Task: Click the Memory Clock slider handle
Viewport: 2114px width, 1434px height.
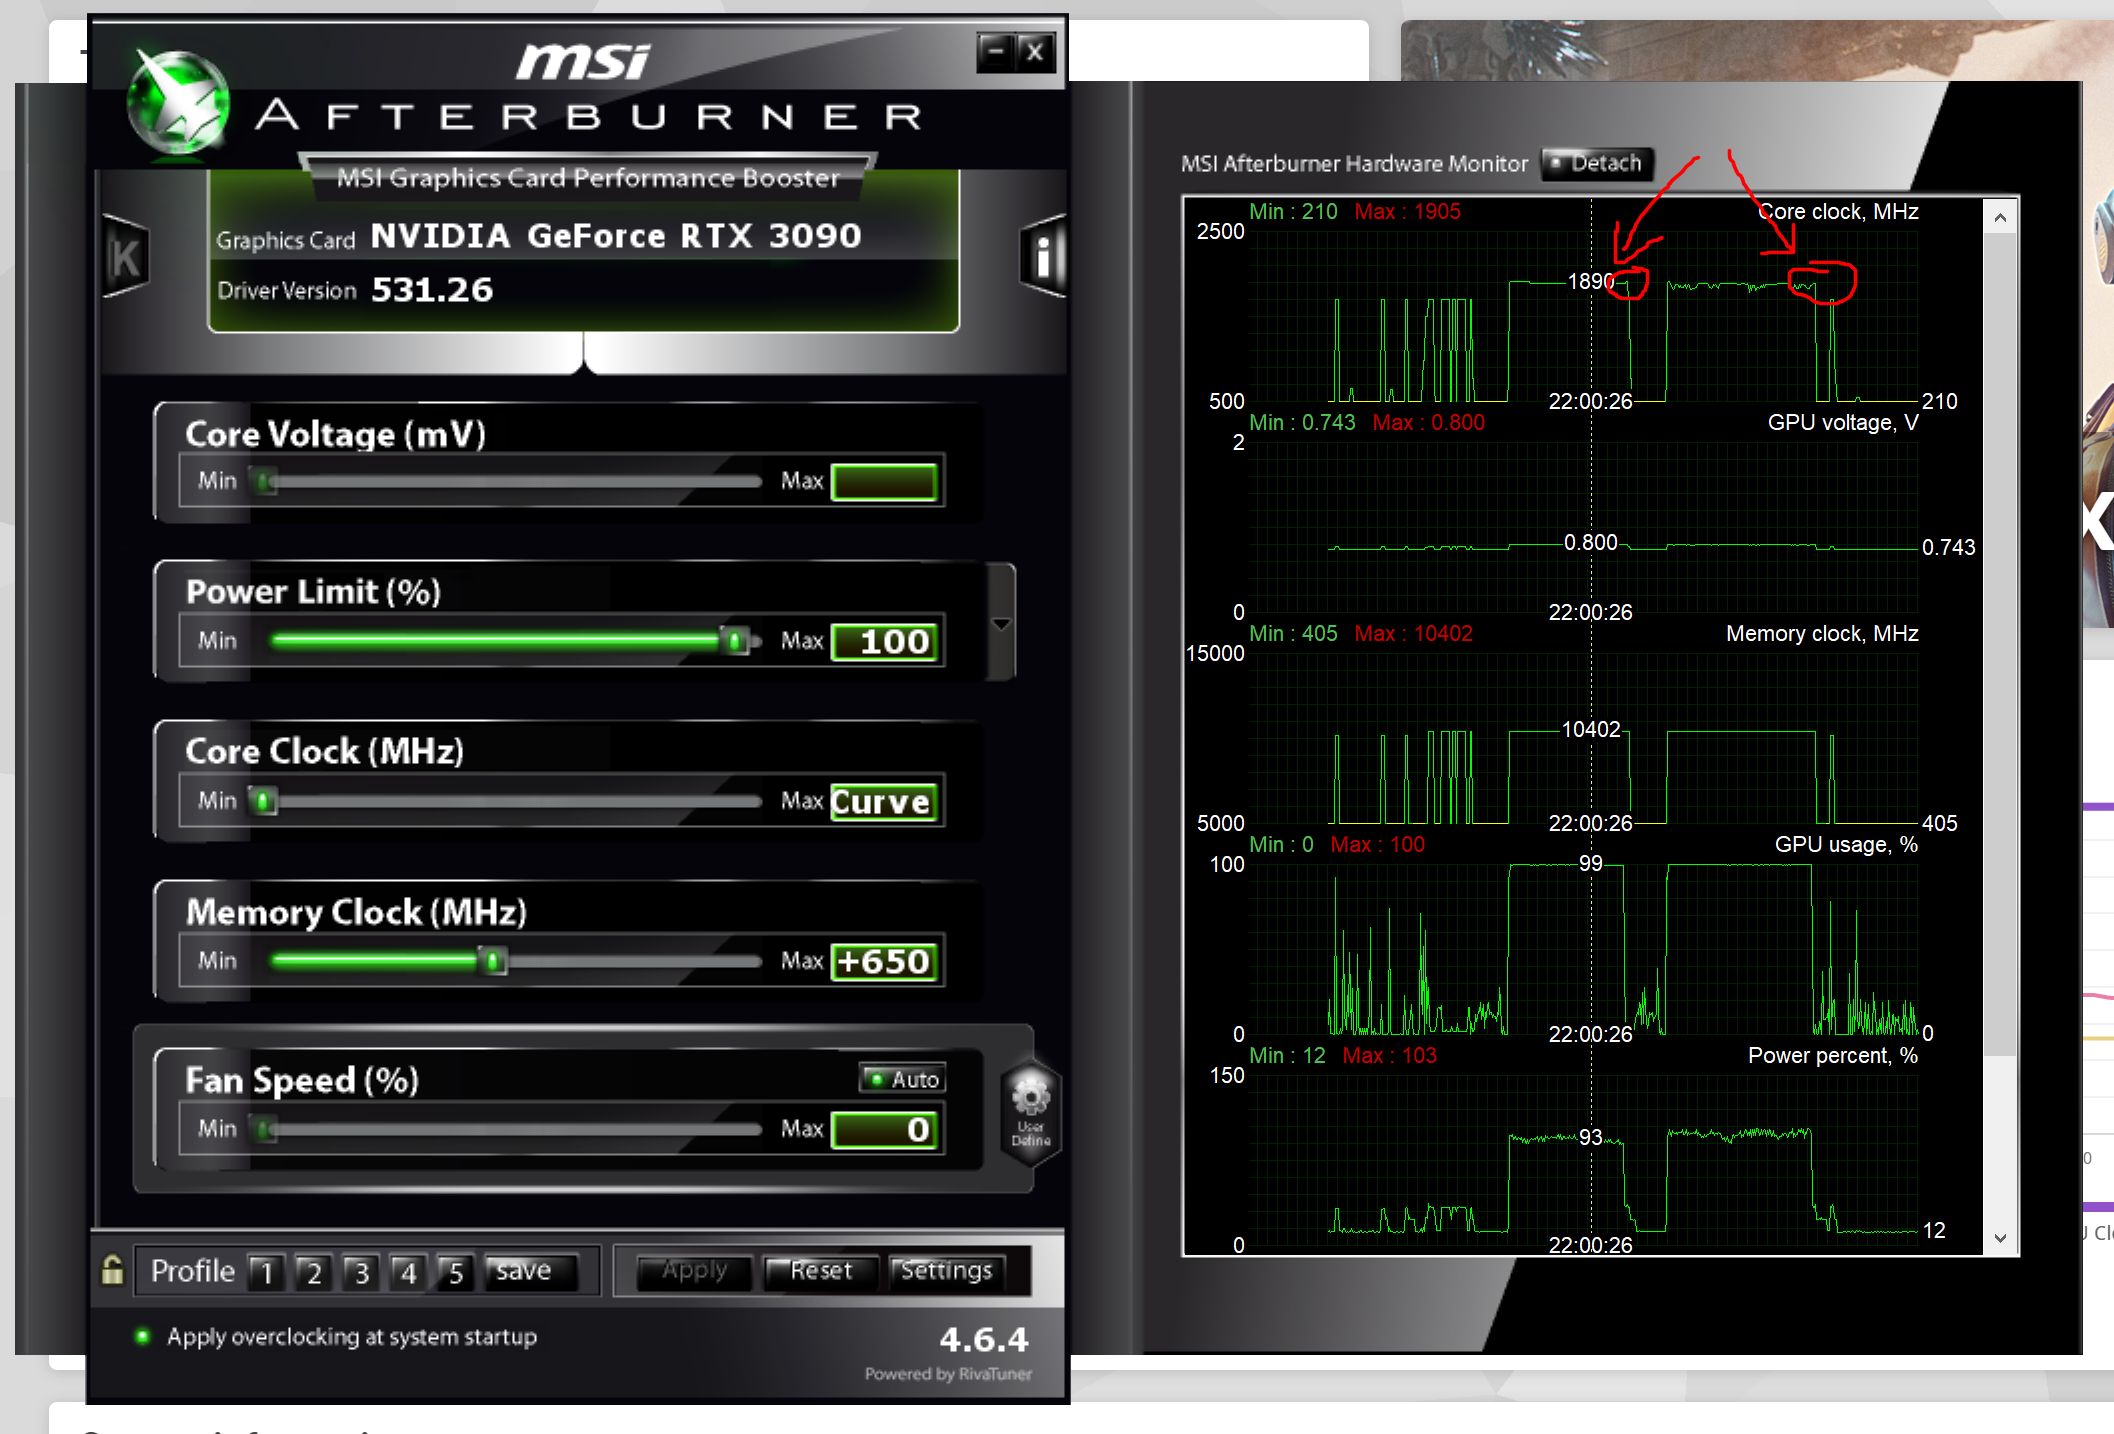Action: 492,961
